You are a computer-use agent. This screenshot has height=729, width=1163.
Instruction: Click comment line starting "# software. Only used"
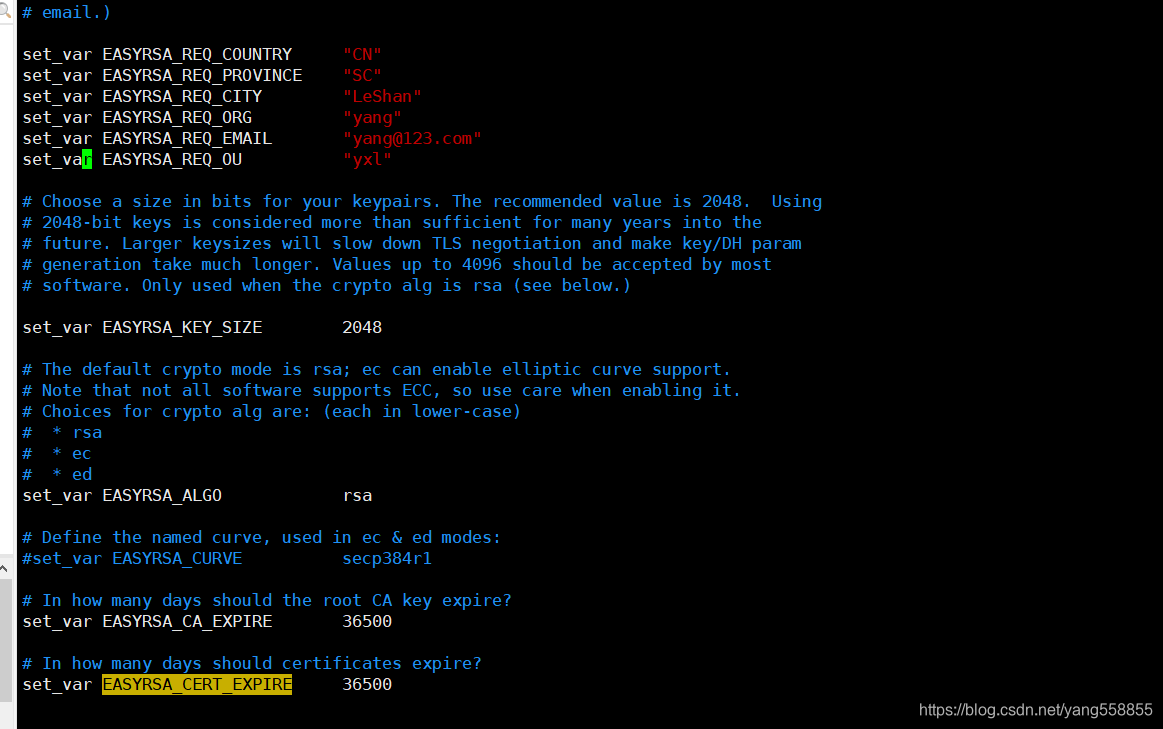click(327, 286)
